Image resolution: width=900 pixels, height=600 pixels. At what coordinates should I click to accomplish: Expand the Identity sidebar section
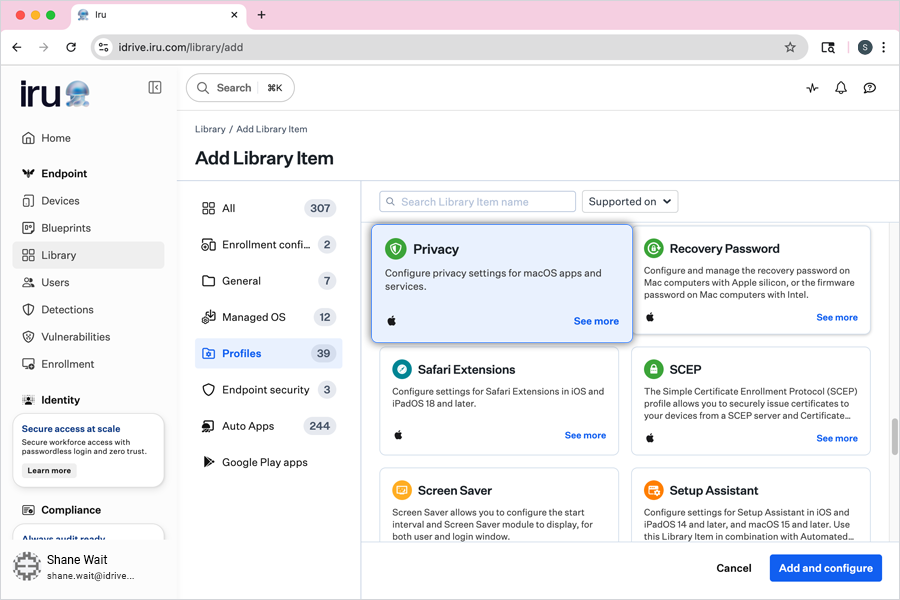pos(60,400)
